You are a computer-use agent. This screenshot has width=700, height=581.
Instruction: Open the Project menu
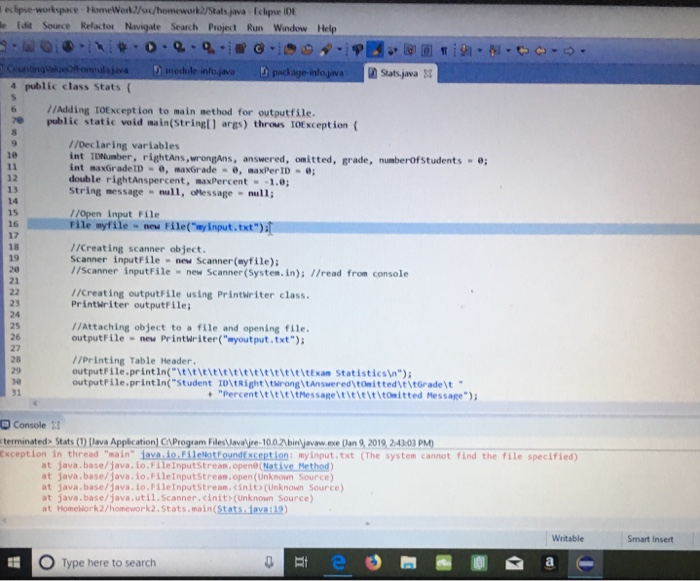[x=222, y=28]
